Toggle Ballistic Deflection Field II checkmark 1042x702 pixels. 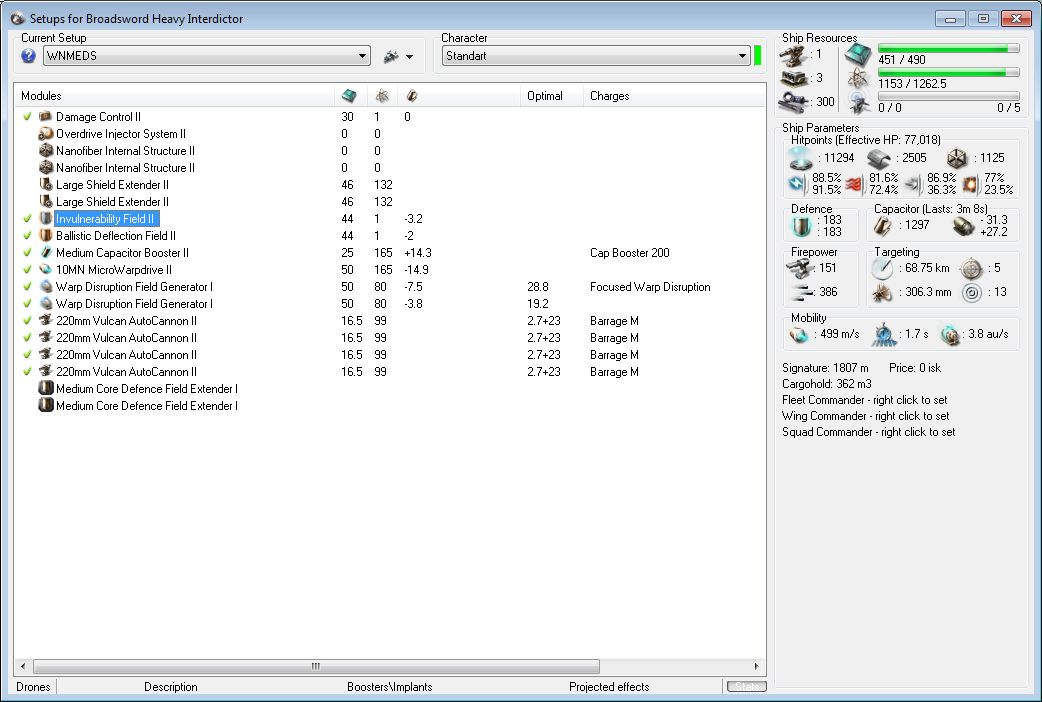point(27,235)
